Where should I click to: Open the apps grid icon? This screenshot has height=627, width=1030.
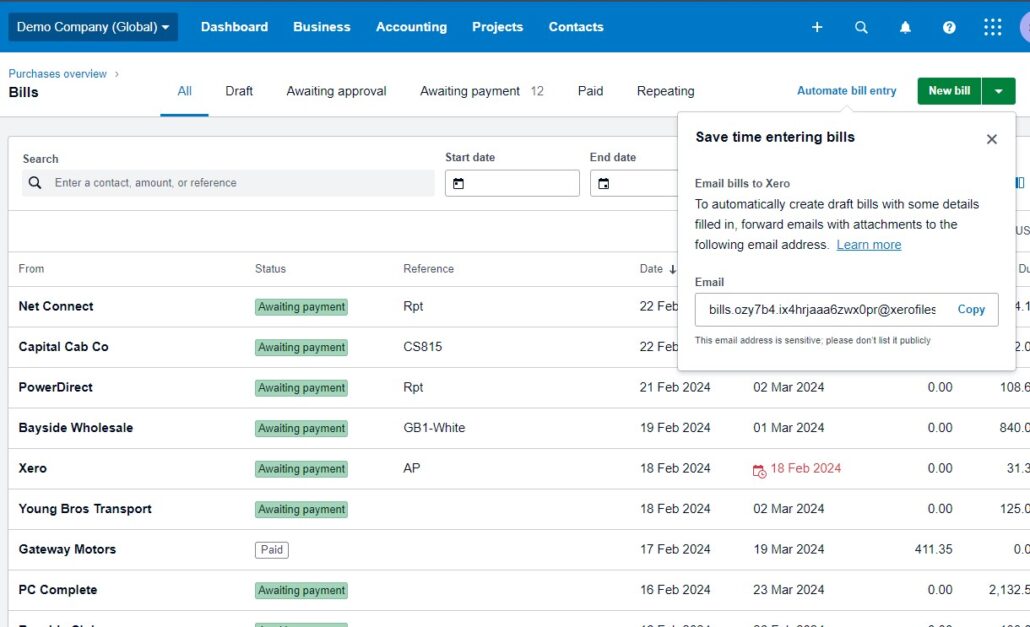[992, 27]
